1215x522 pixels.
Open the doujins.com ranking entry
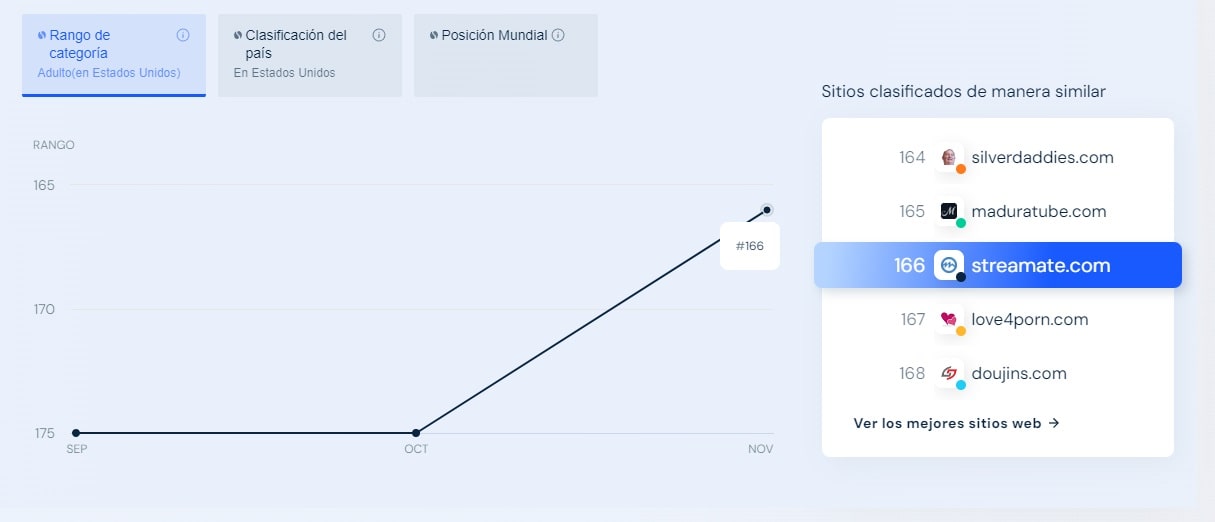998,374
